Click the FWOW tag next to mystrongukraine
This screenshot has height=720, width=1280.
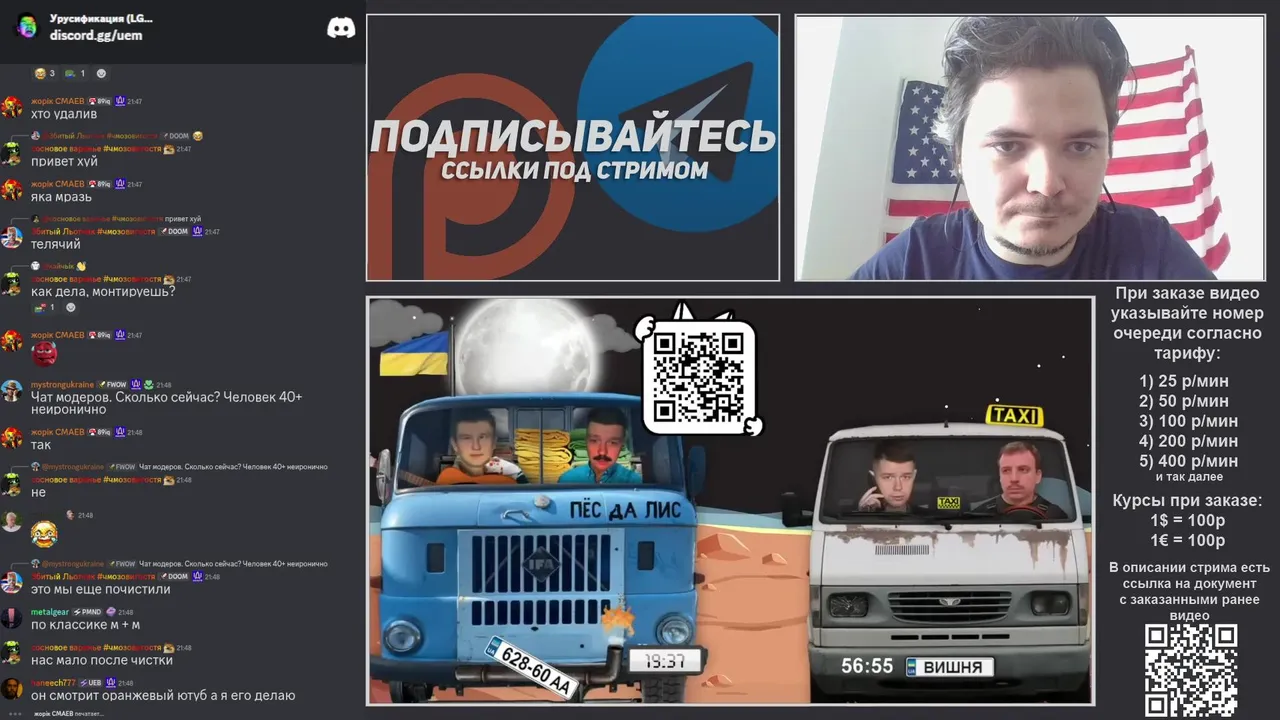[x=113, y=384]
